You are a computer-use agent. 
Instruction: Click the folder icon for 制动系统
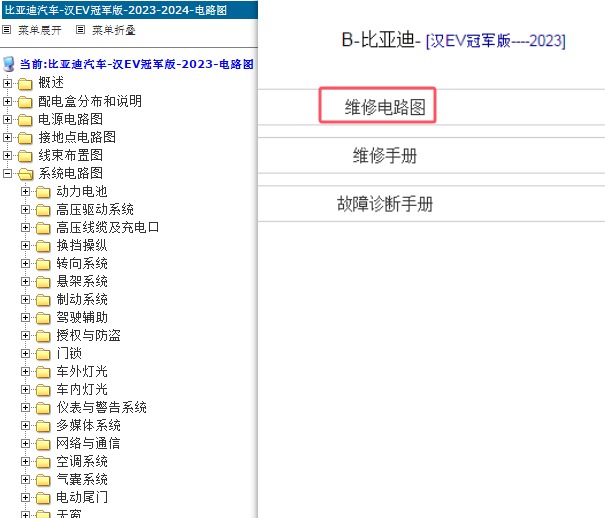click(x=43, y=300)
